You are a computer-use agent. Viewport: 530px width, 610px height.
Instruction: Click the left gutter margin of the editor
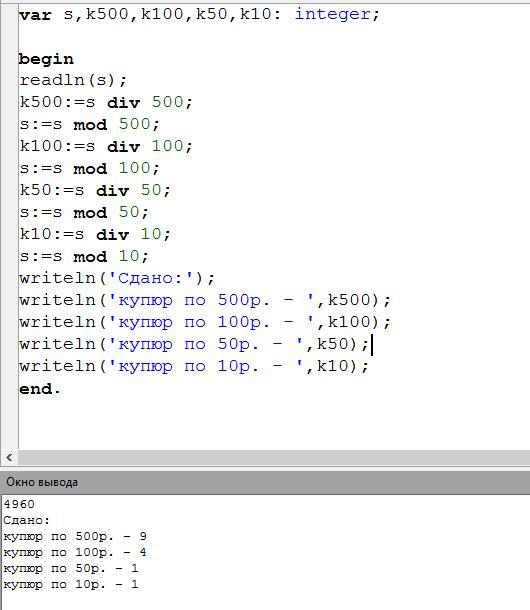click(9, 226)
